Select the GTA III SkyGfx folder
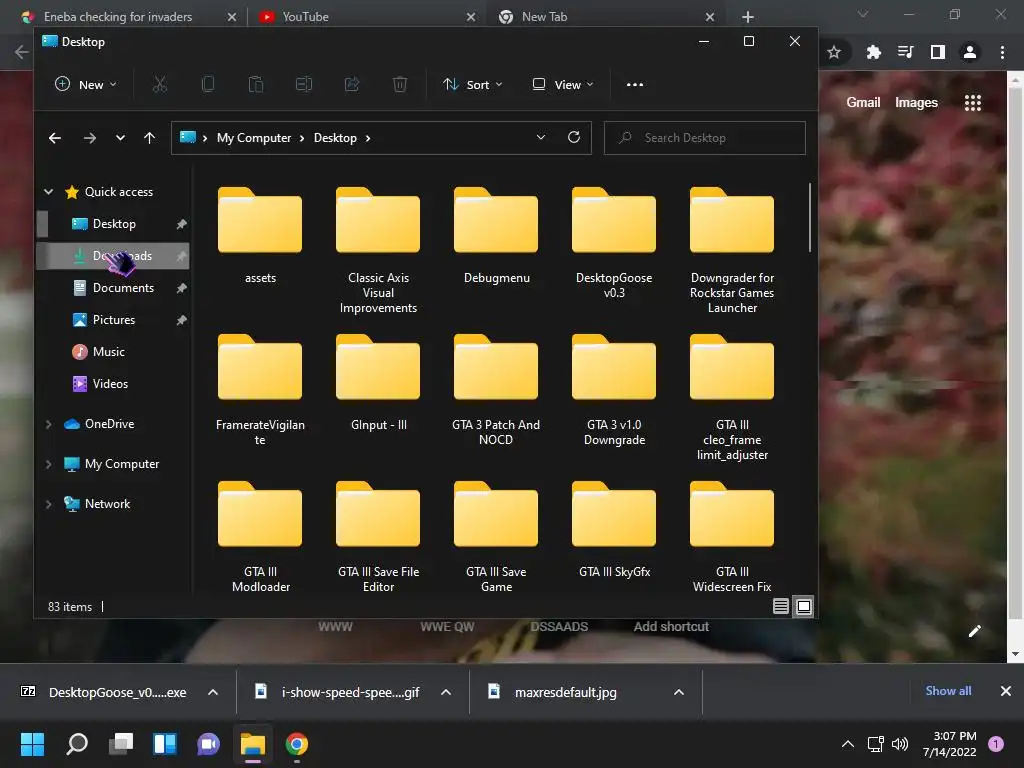 [x=614, y=530]
